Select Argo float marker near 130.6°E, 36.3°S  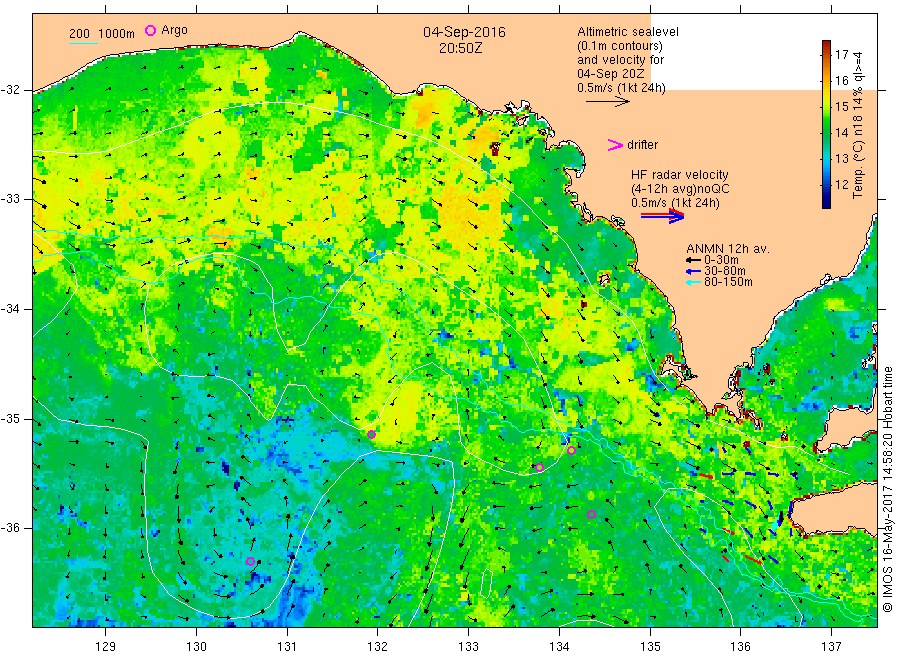[x=250, y=561]
